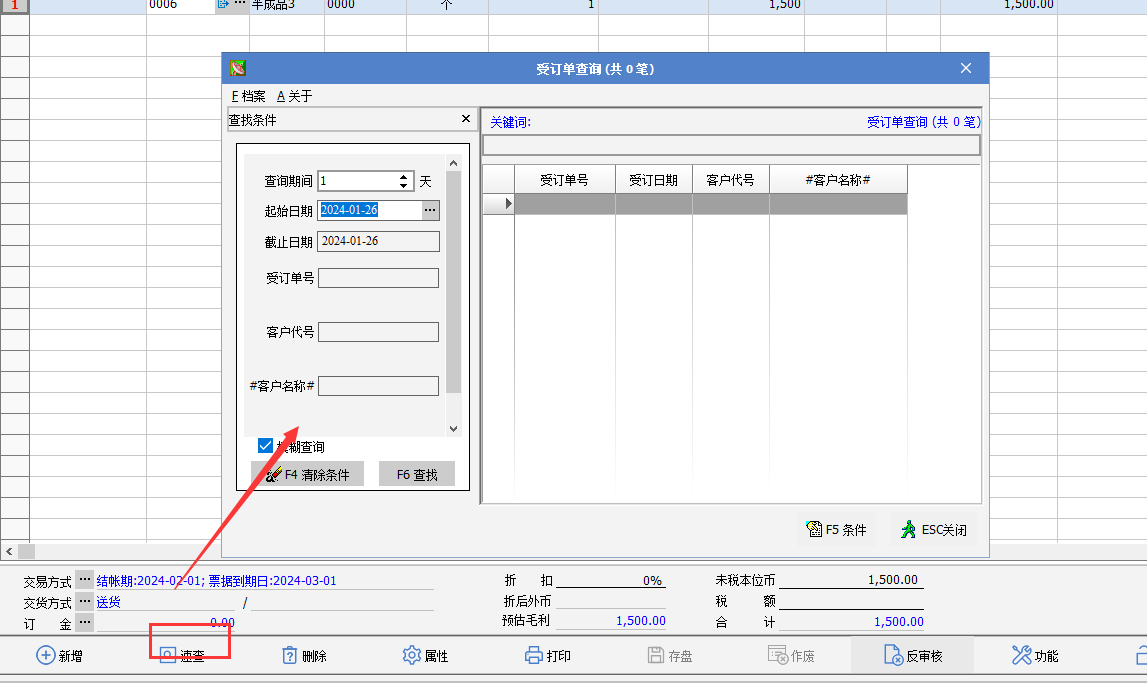Click the F5 条件 conditions button
Image resolution: width=1147 pixels, height=683 pixels.
pyautogui.click(x=836, y=530)
